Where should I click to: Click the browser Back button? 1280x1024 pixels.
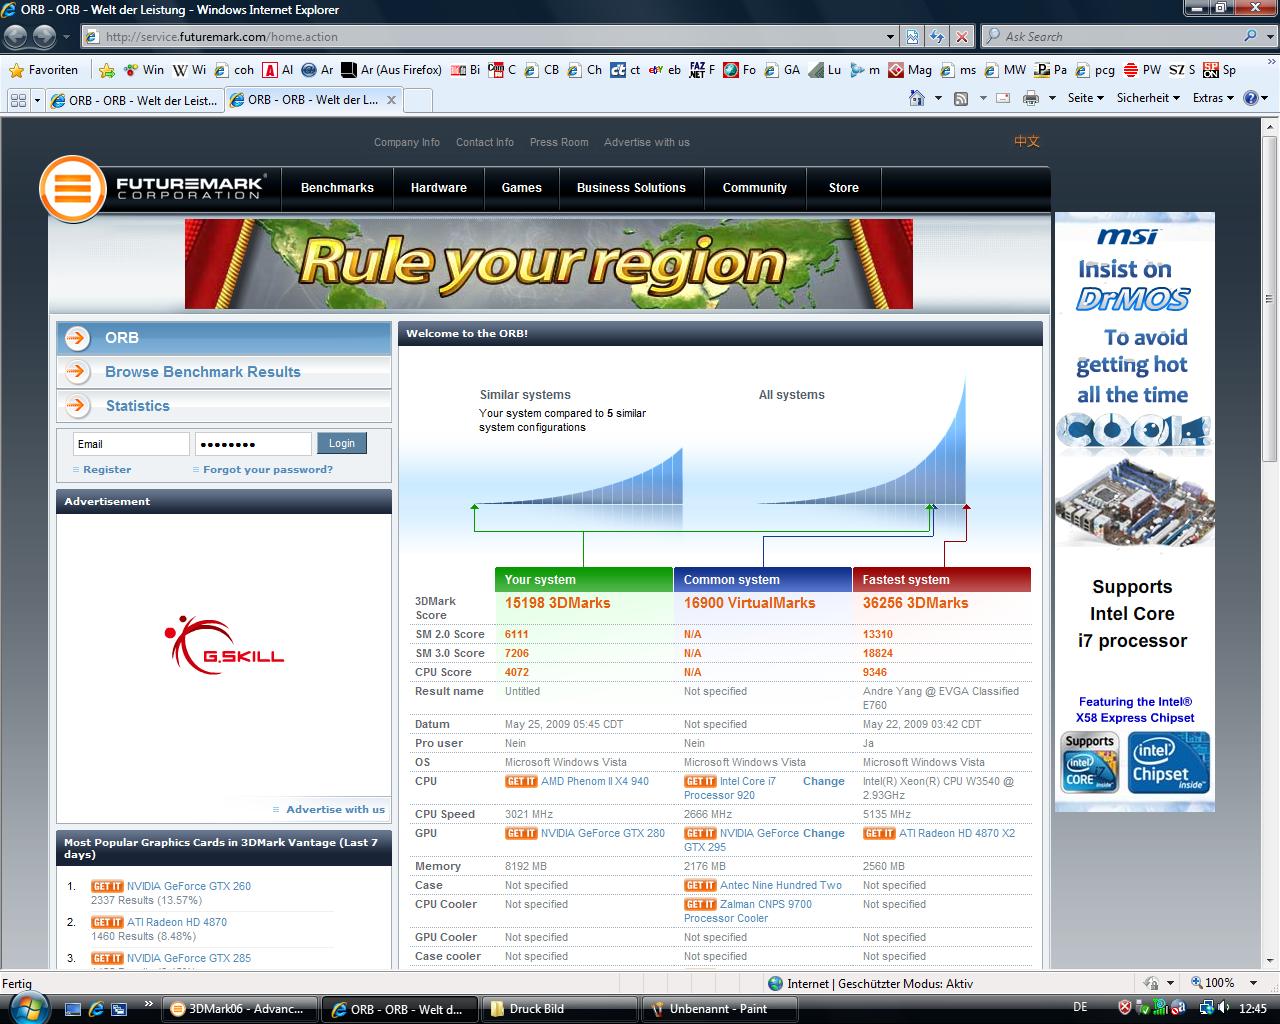[x=16, y=37]
